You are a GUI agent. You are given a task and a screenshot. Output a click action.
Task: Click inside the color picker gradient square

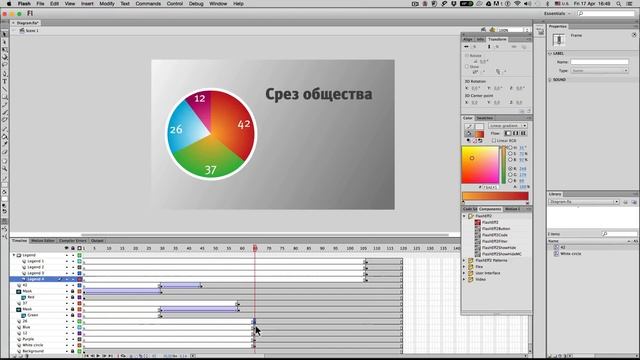click(x=480, y=165)
